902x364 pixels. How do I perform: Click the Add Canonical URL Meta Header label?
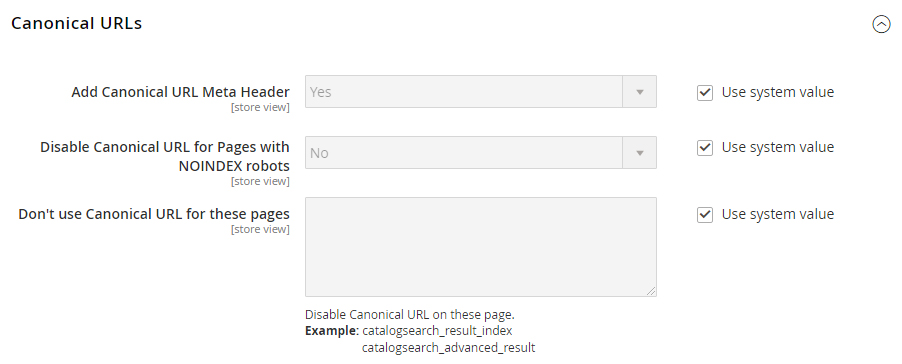(180, 92)
